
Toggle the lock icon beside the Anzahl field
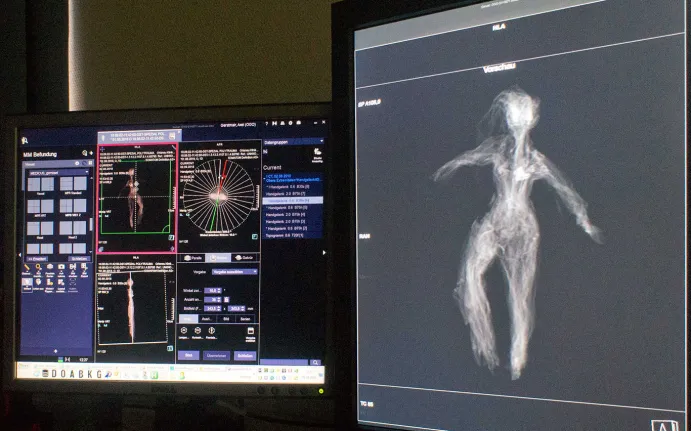coord(227,300)
